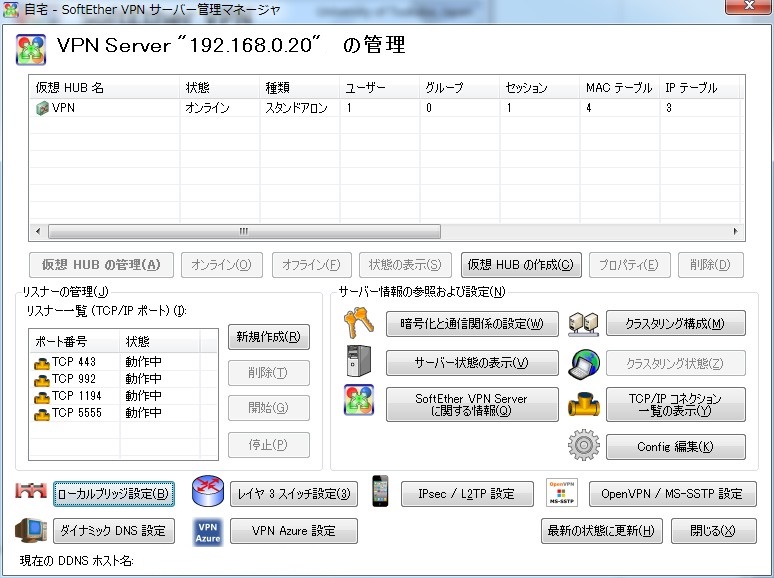The width and height of the screenshot is (774, 578).
Task: Click 状態の表示(S) button
Action: [405, 265]
